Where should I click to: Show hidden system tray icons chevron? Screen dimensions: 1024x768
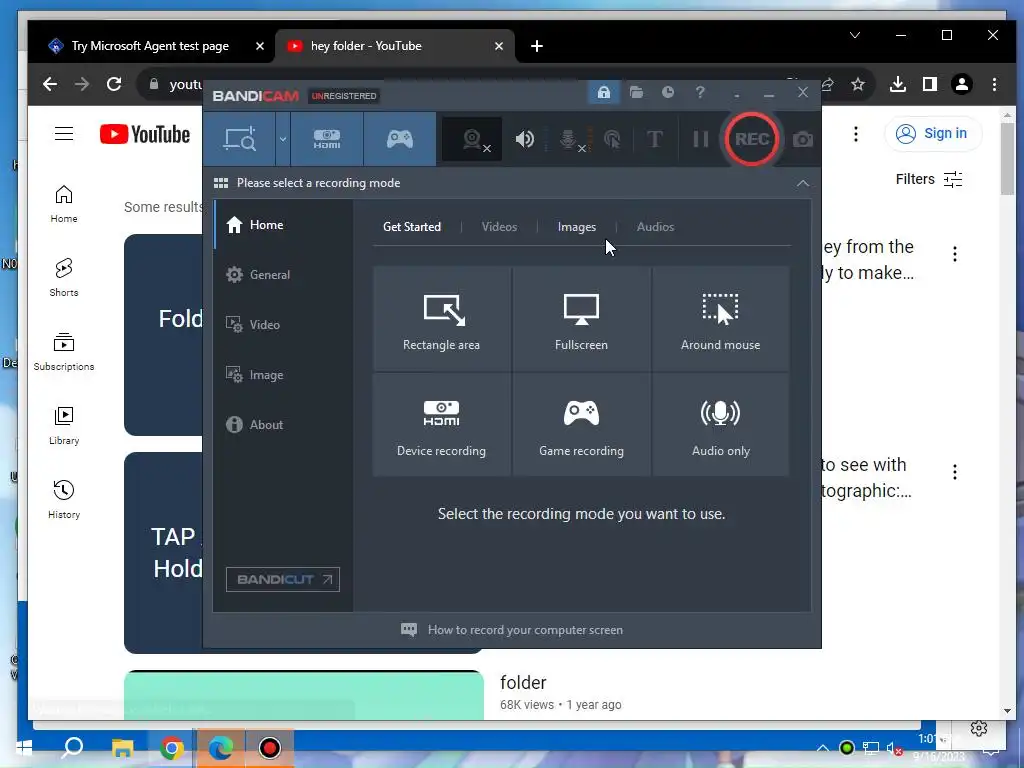(823, 748)
